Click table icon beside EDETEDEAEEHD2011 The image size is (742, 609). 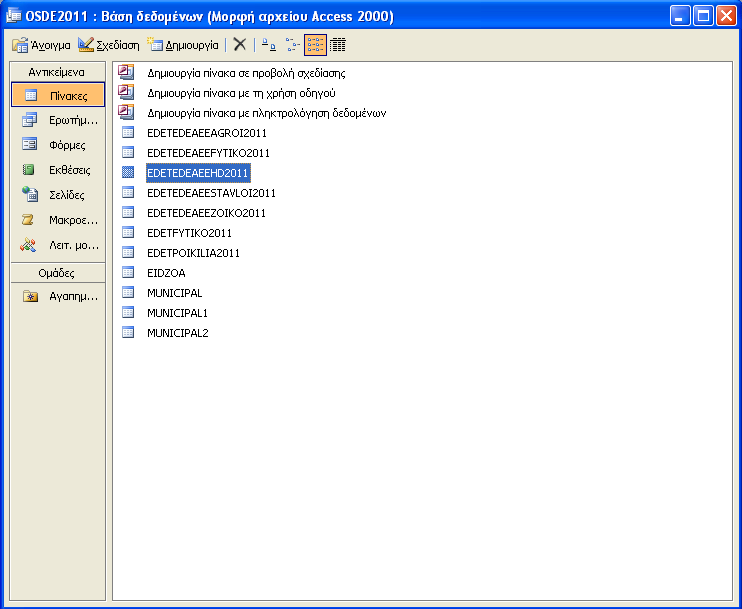click(128, 172)
